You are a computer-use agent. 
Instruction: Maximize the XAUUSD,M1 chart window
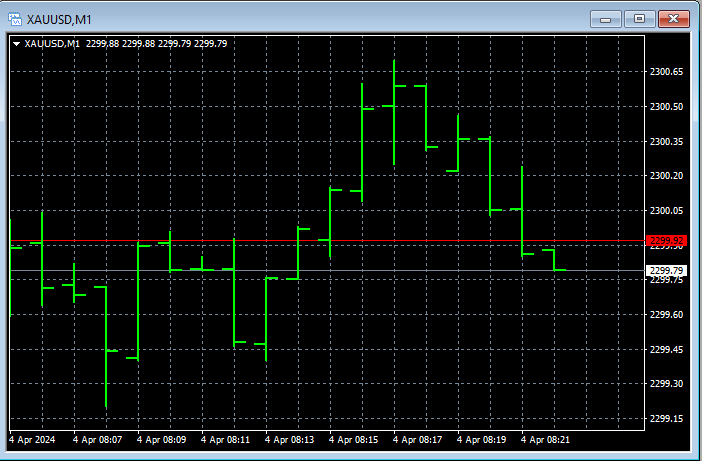639,18
